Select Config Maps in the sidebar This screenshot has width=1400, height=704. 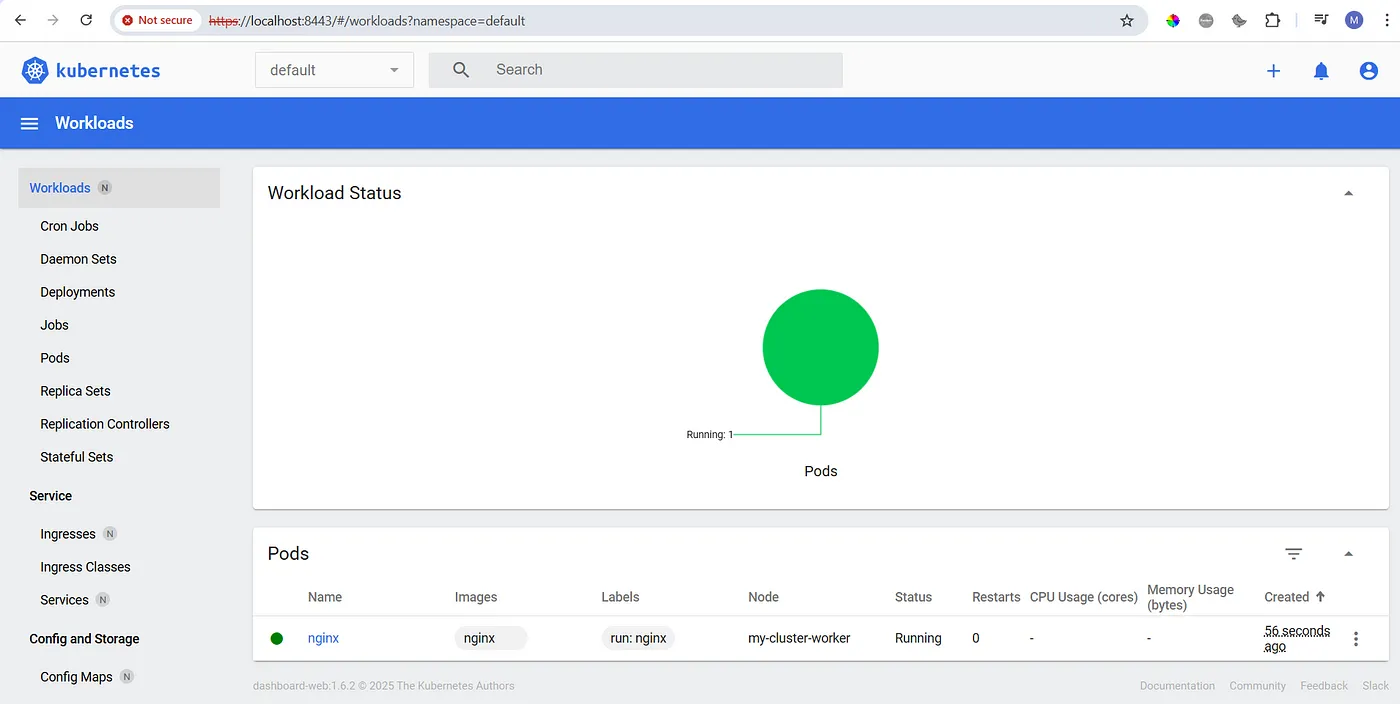(75, 676)
